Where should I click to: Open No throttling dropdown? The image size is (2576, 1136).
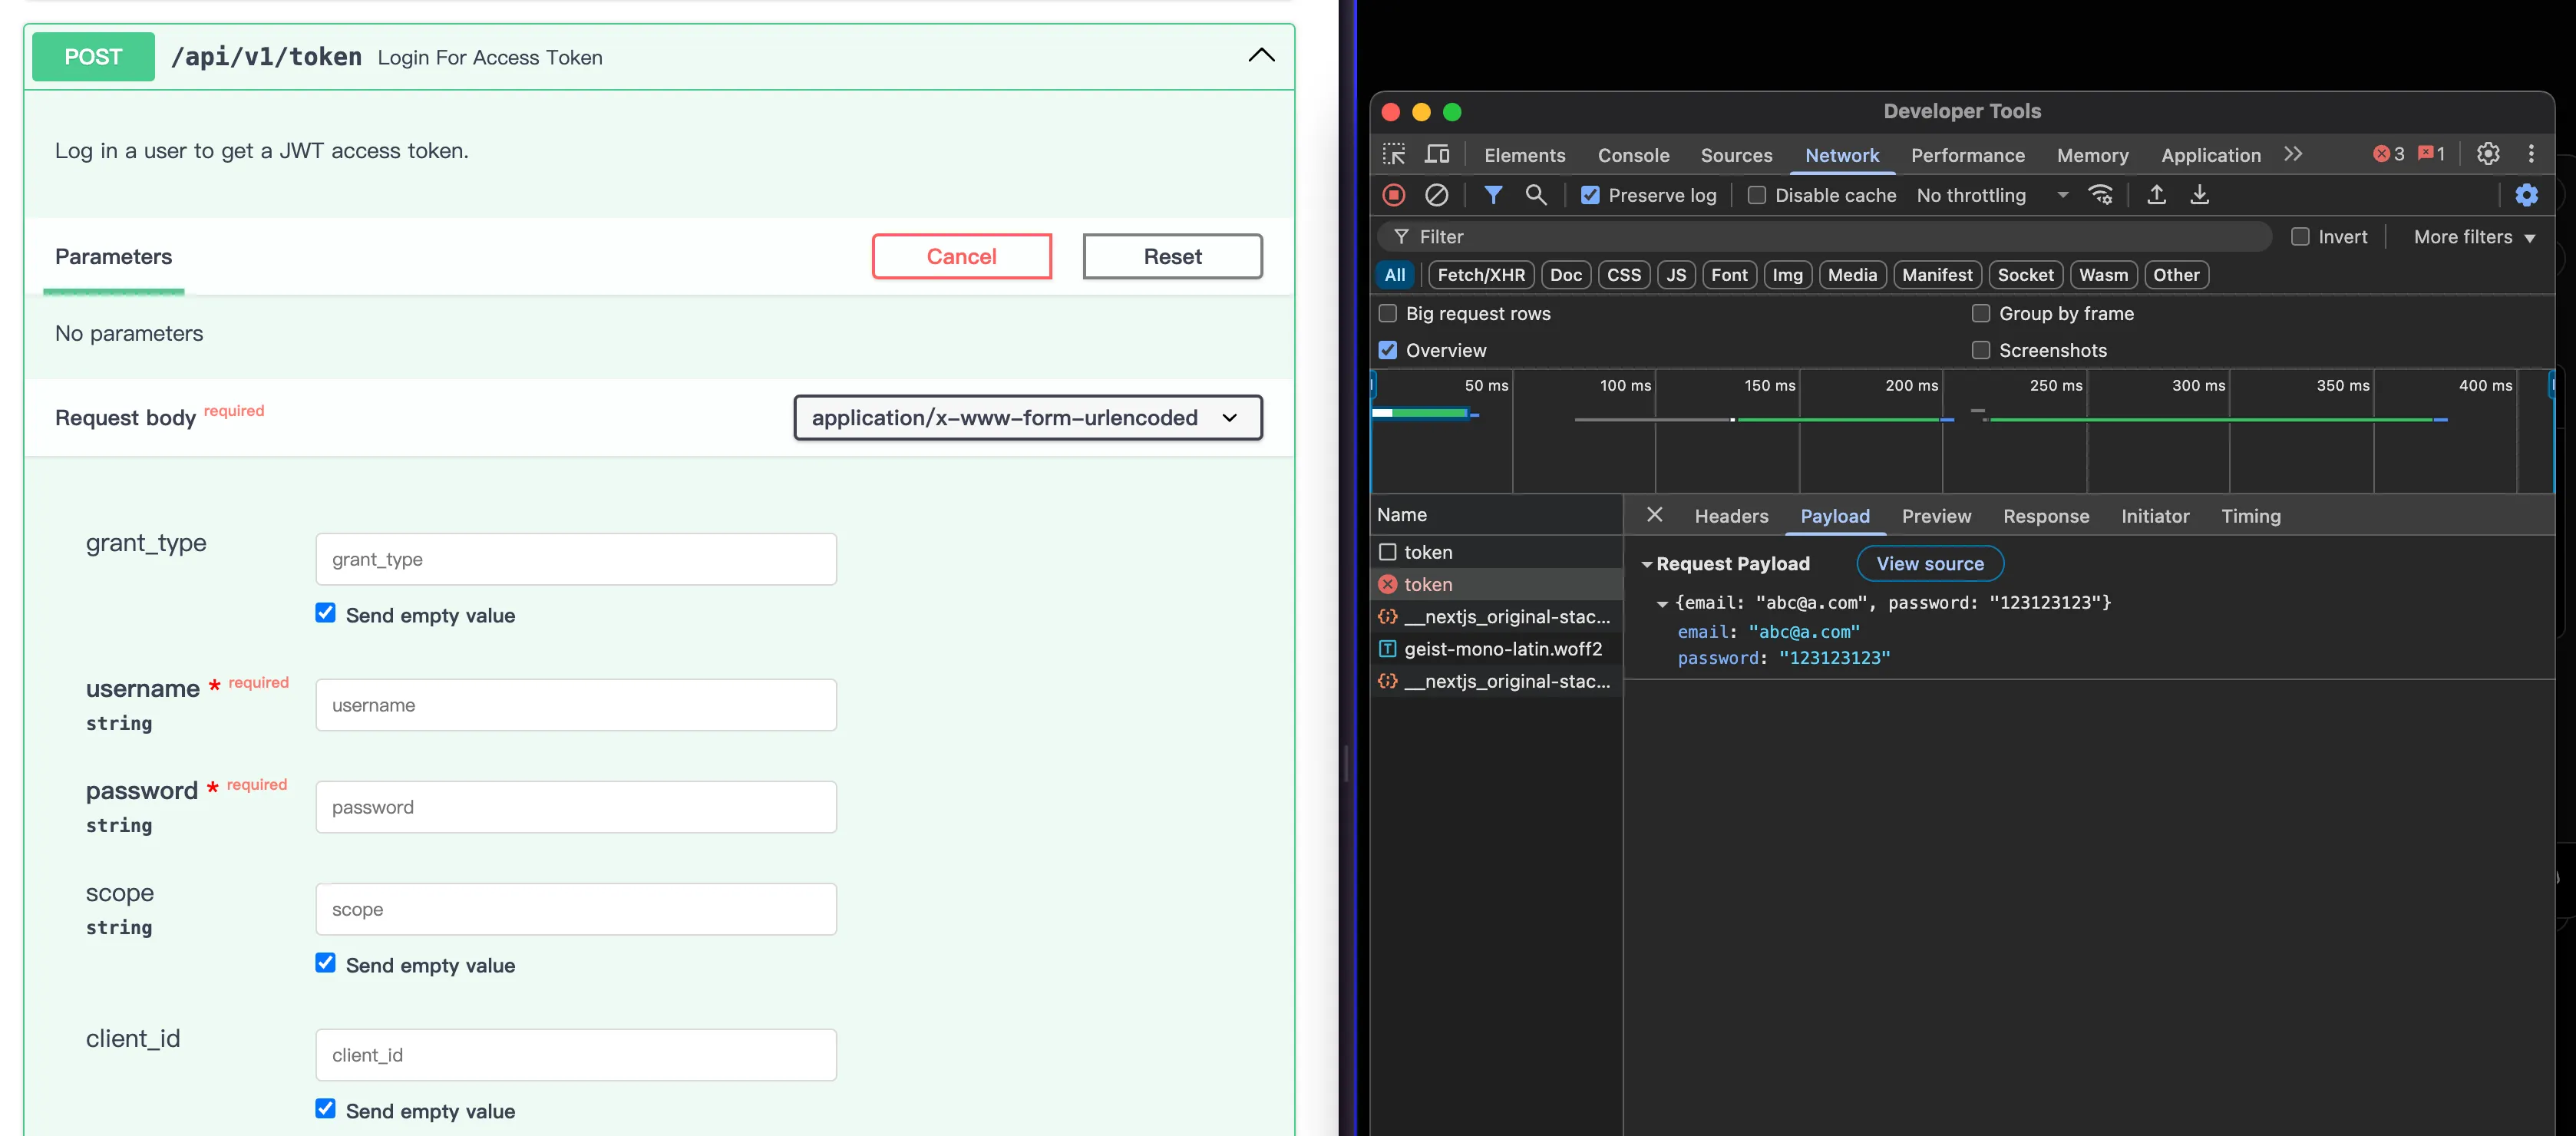coord(1990,196)
